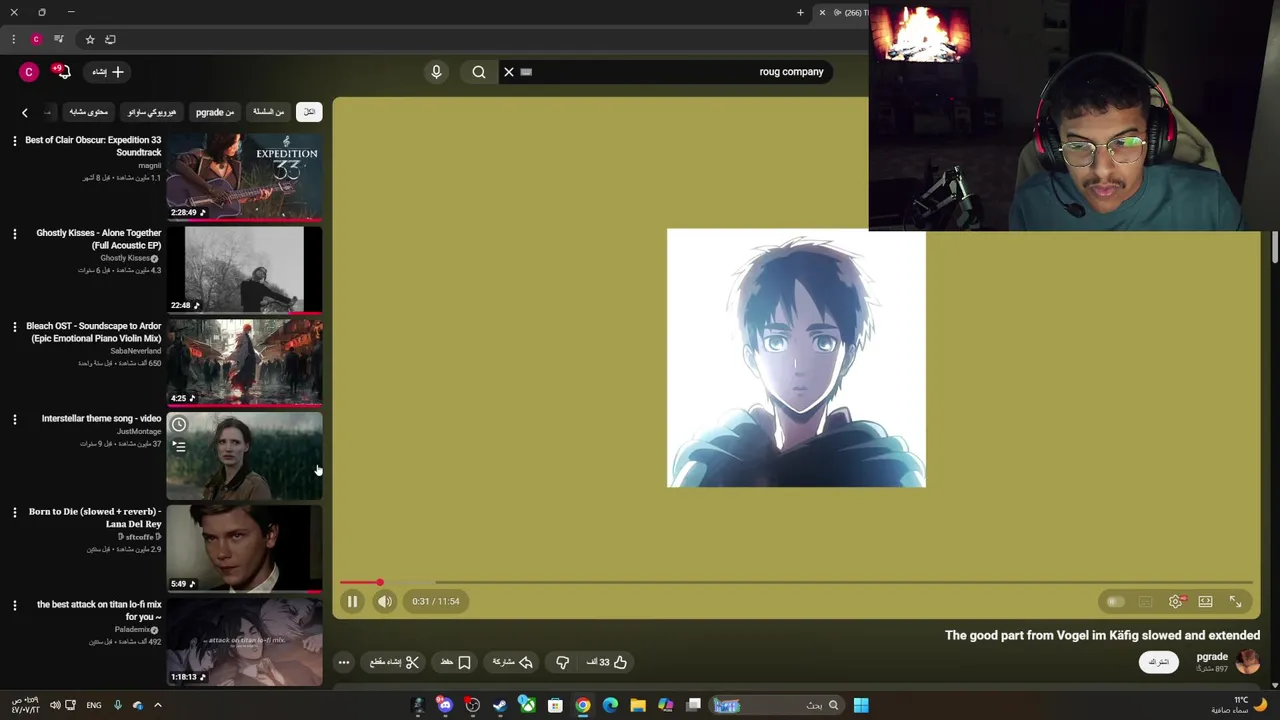
Task: Toggle subtitles button in player controls
Action: [1146, 602]
